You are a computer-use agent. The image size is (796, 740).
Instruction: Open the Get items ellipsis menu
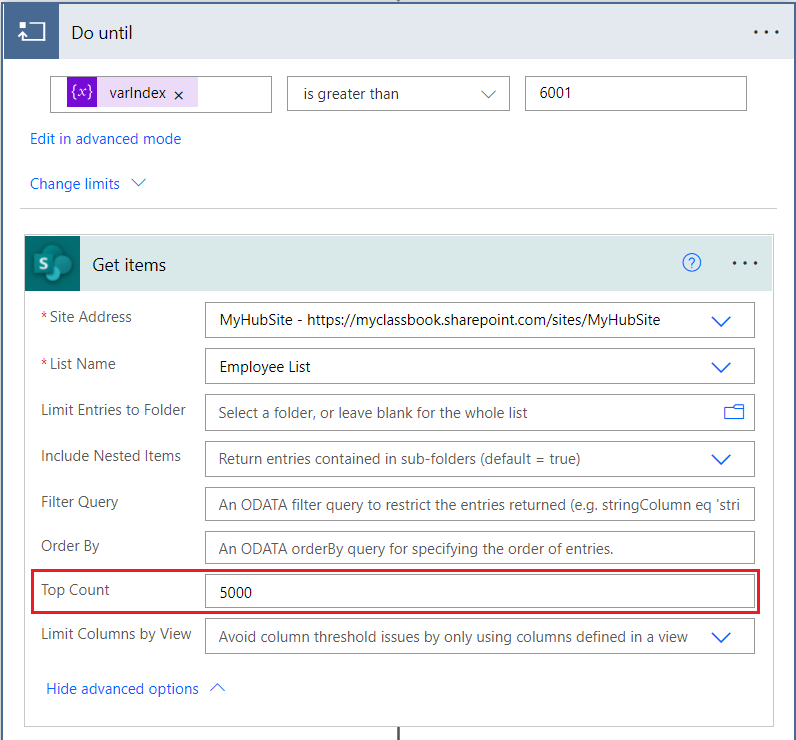pyautogui.click(x=745, y=264)
